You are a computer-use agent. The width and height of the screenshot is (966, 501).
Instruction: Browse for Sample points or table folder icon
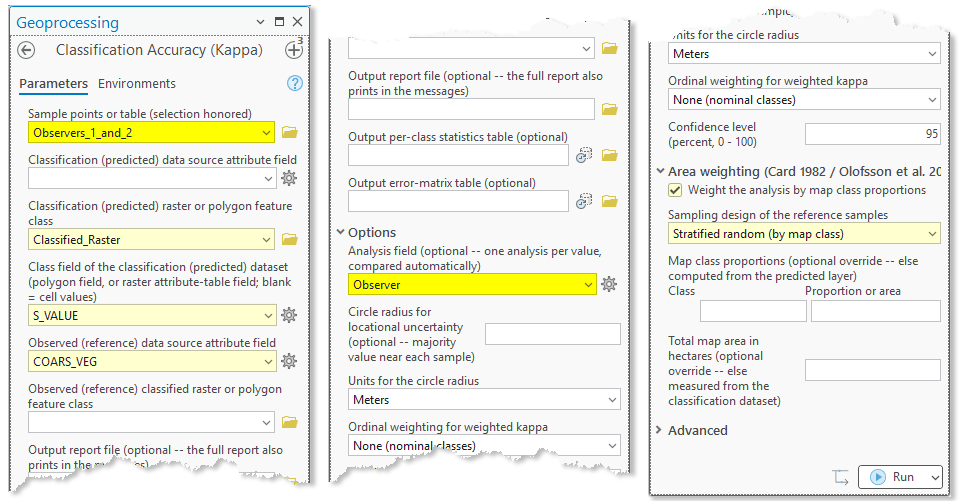[x=290, y=132]
